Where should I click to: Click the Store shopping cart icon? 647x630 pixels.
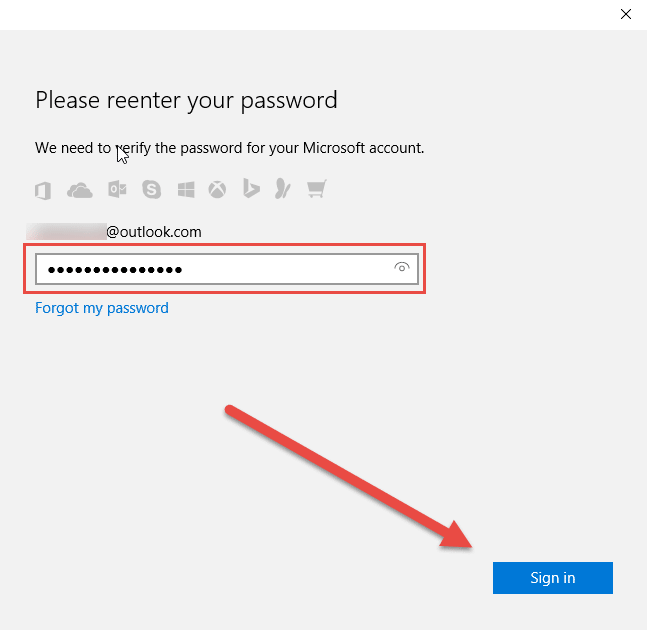coord(316,189)
